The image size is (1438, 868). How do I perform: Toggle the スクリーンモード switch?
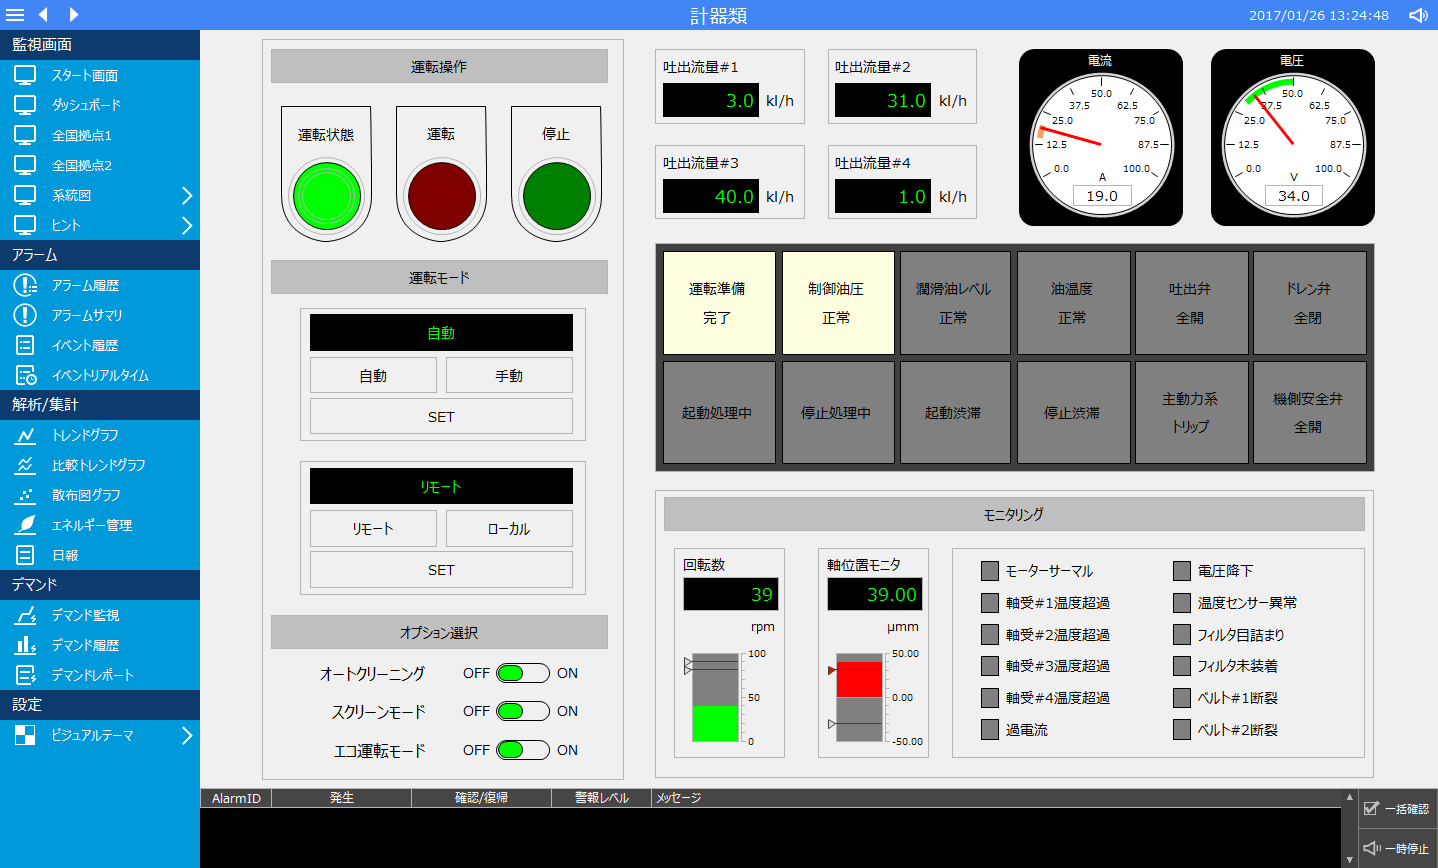[x=523, y=711]
